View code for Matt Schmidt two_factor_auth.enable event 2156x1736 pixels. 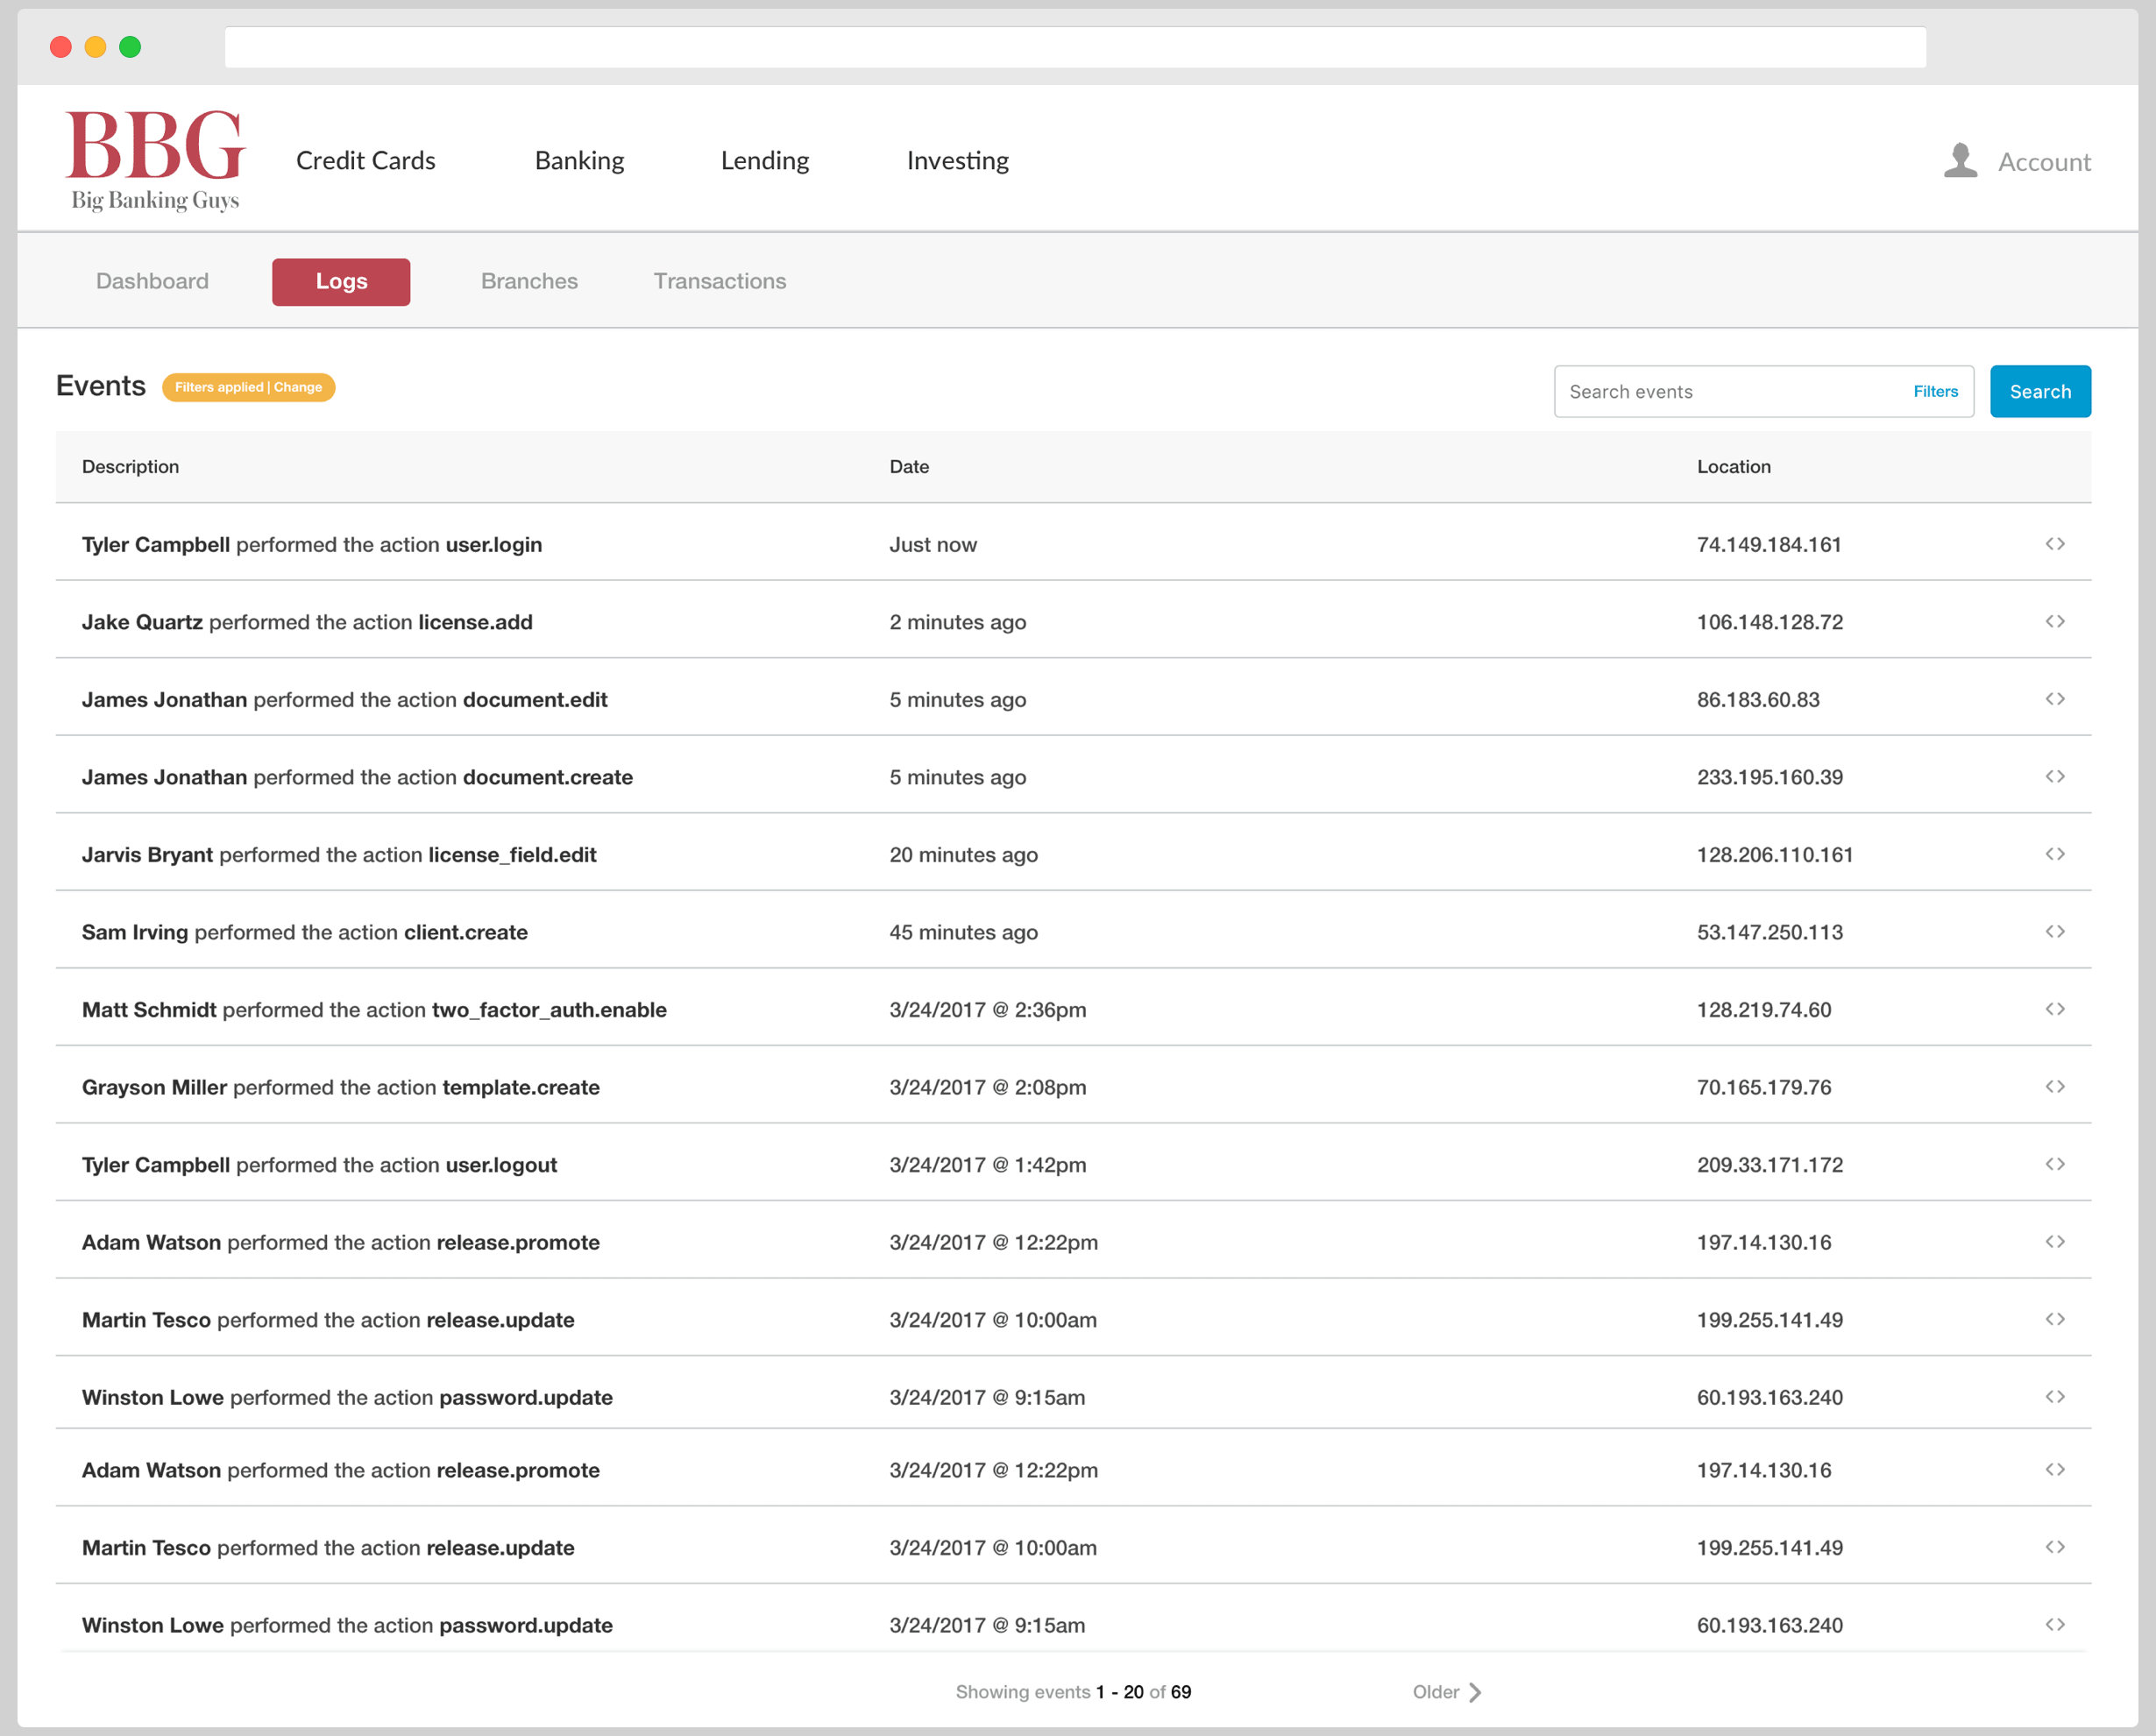point(2057,1009)
